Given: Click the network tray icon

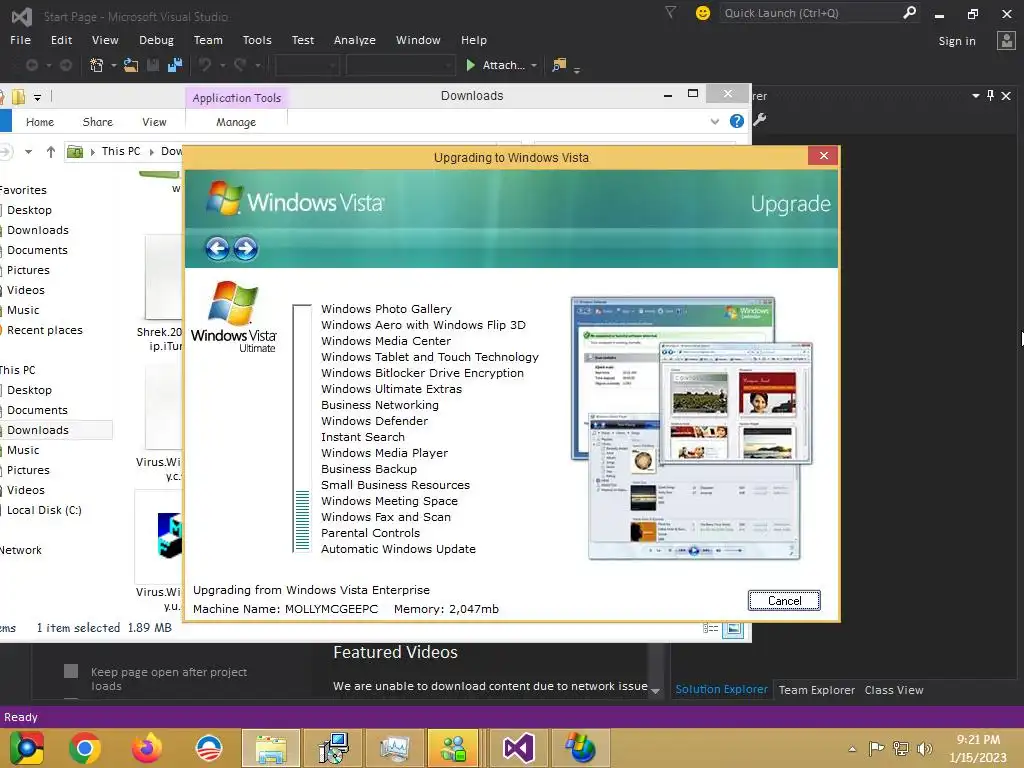Looking at the screenshot, I should (x=901, y=748).
